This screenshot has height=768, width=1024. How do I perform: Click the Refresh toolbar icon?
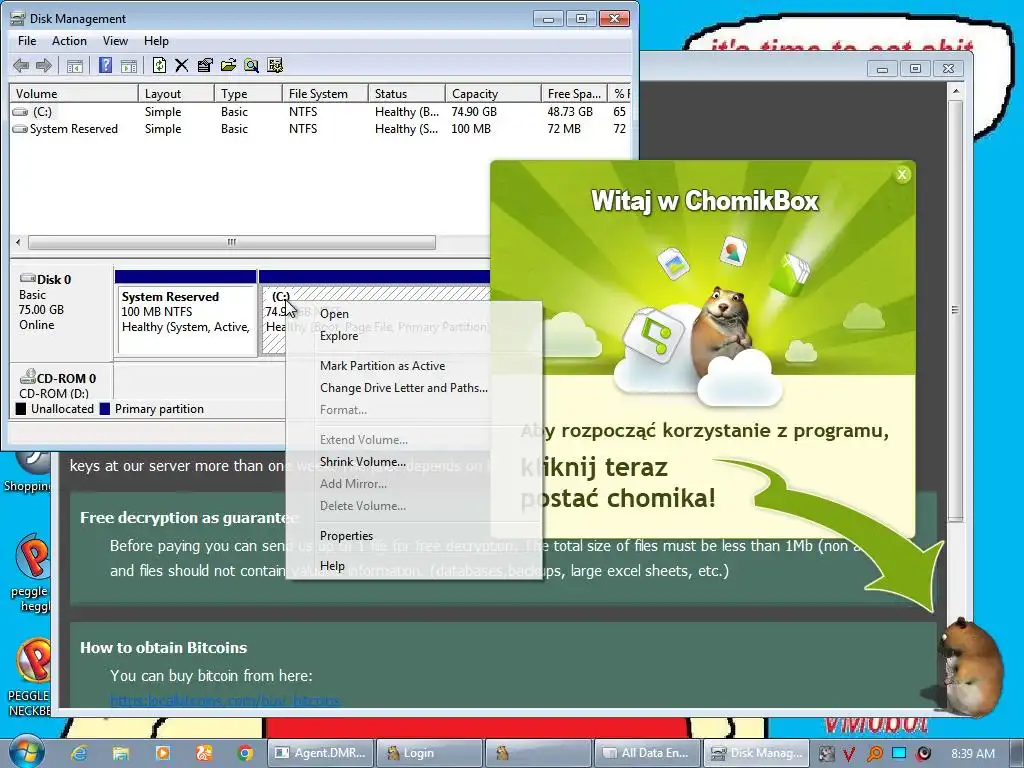[159, 65]
